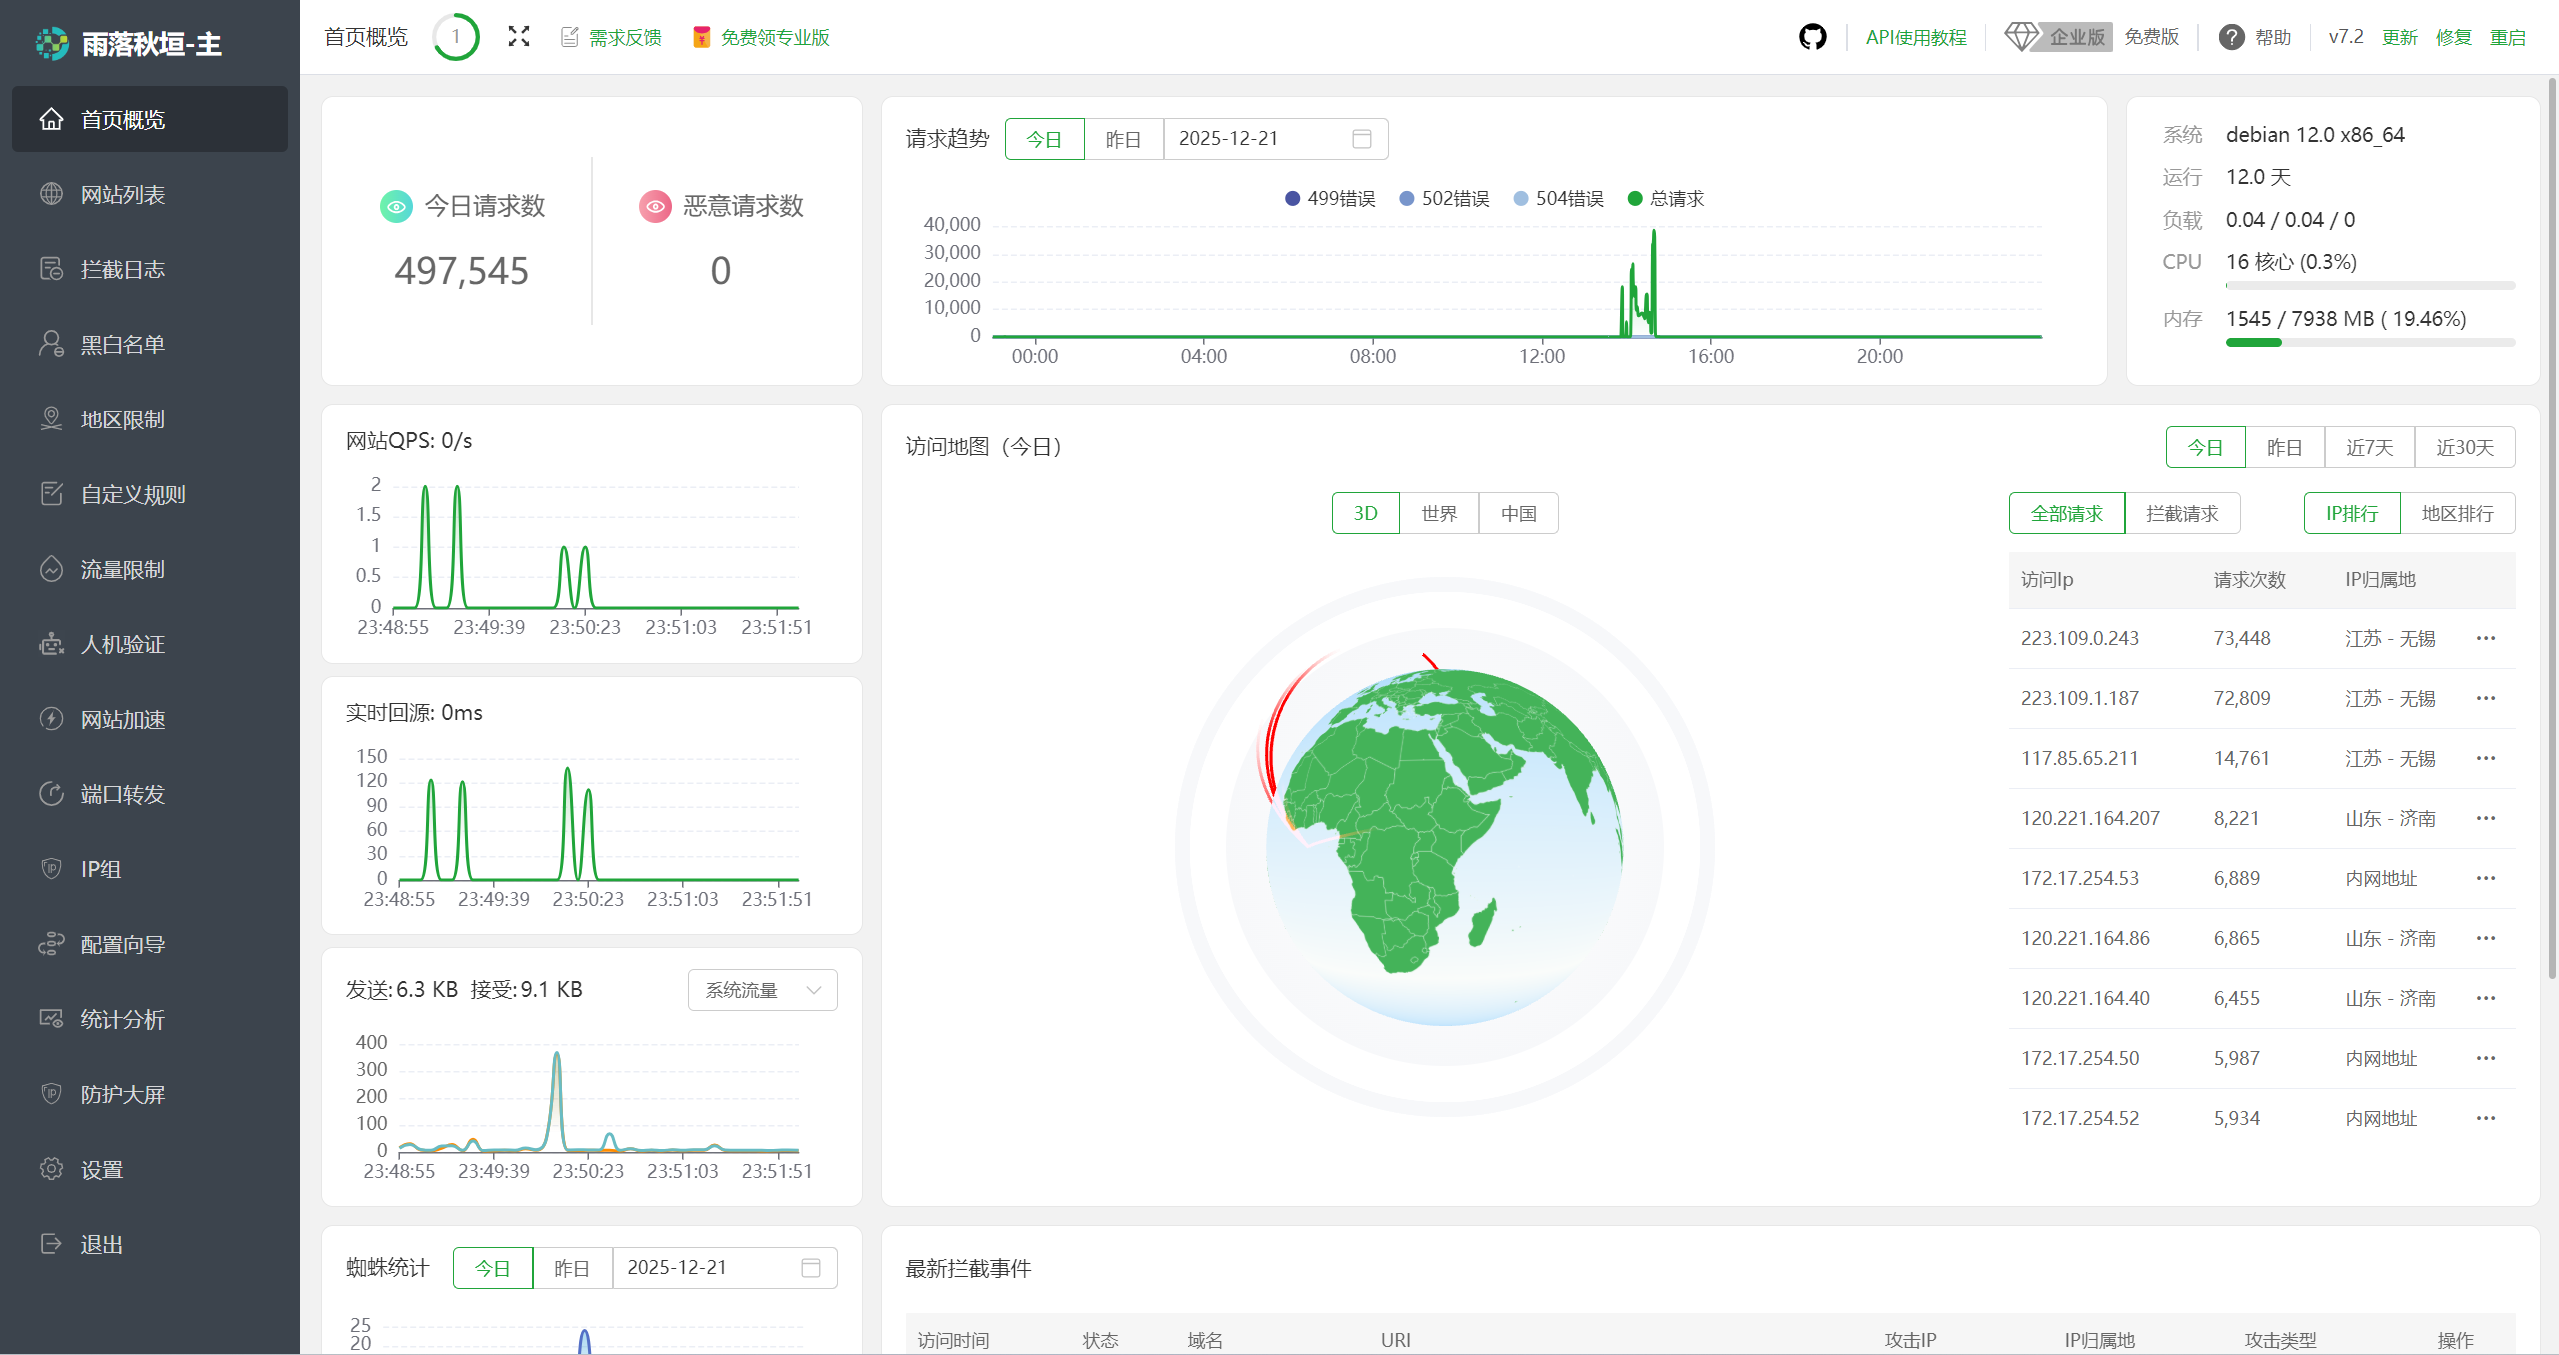This screenshot has width=2559, height=1355.
Task: Open the 黑白名单 sidebar icon
Action: click(x=51, y=344)
